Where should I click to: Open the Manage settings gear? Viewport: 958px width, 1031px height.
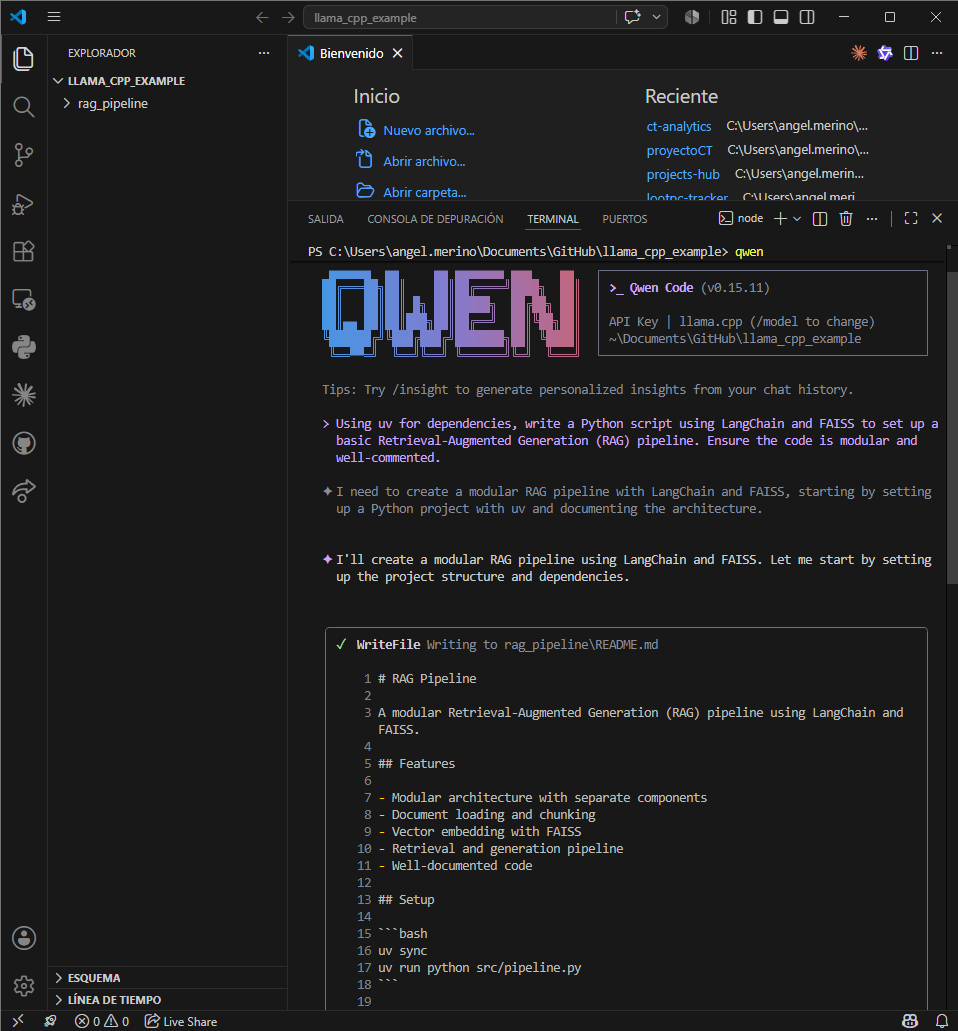click(24, 986)
